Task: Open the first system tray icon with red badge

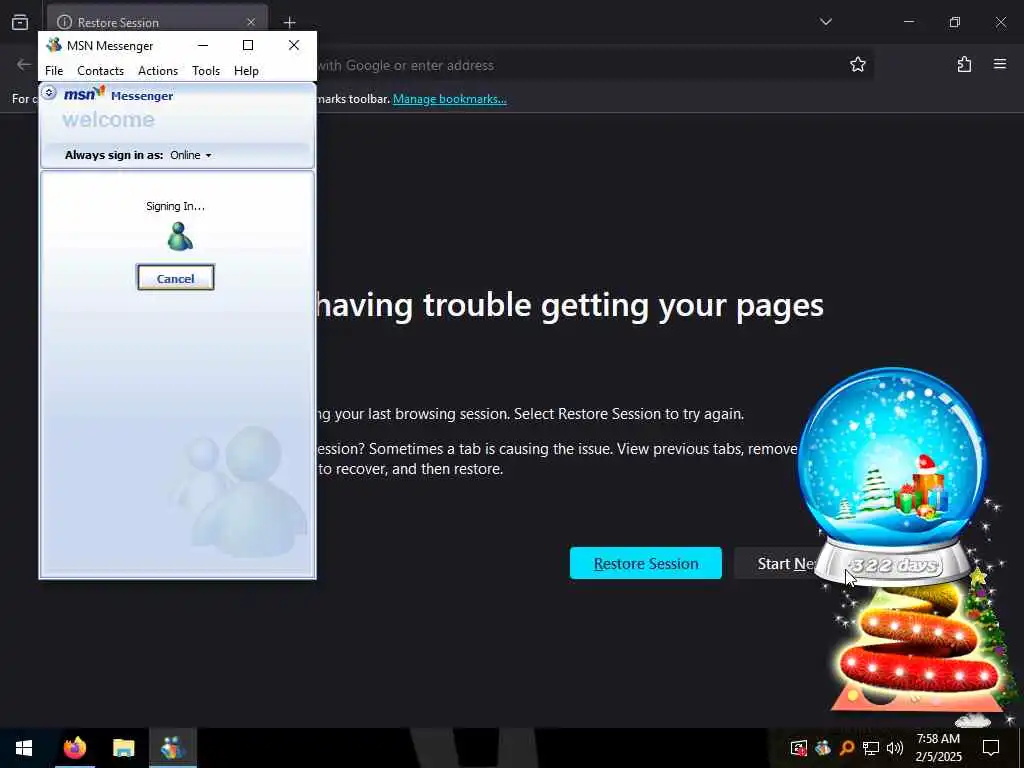Action: click(x=798, y=748)
